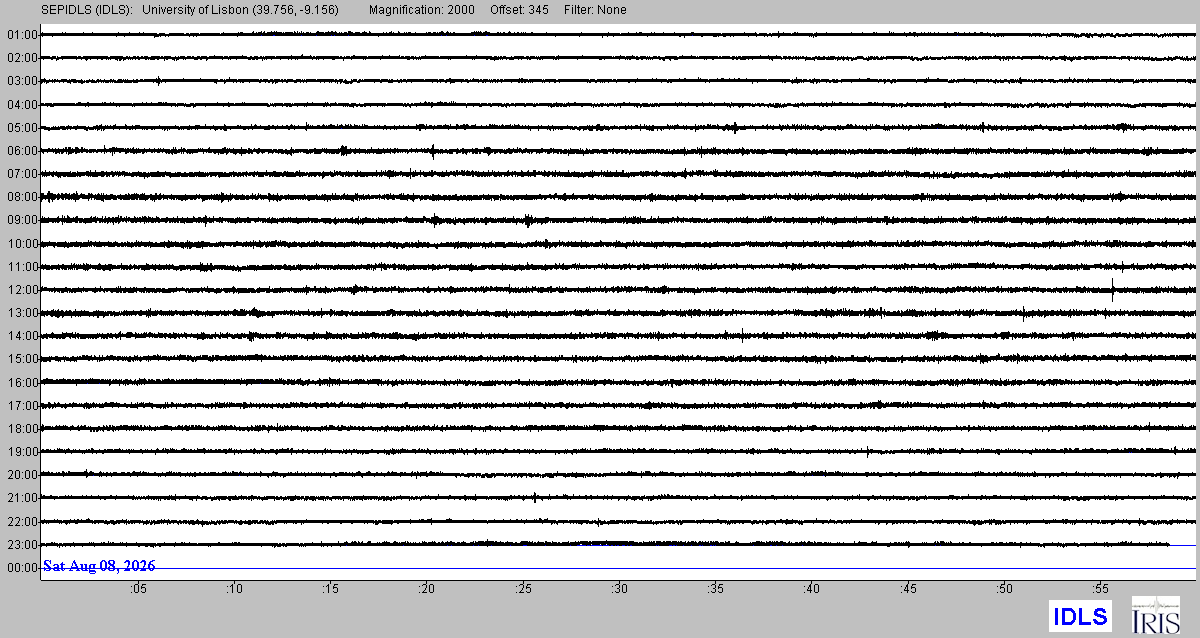Image resolution: width=1200 pixels, height=638 pixels.
Task: Select the 12:00 hour label
Action: tap(22, 290)
